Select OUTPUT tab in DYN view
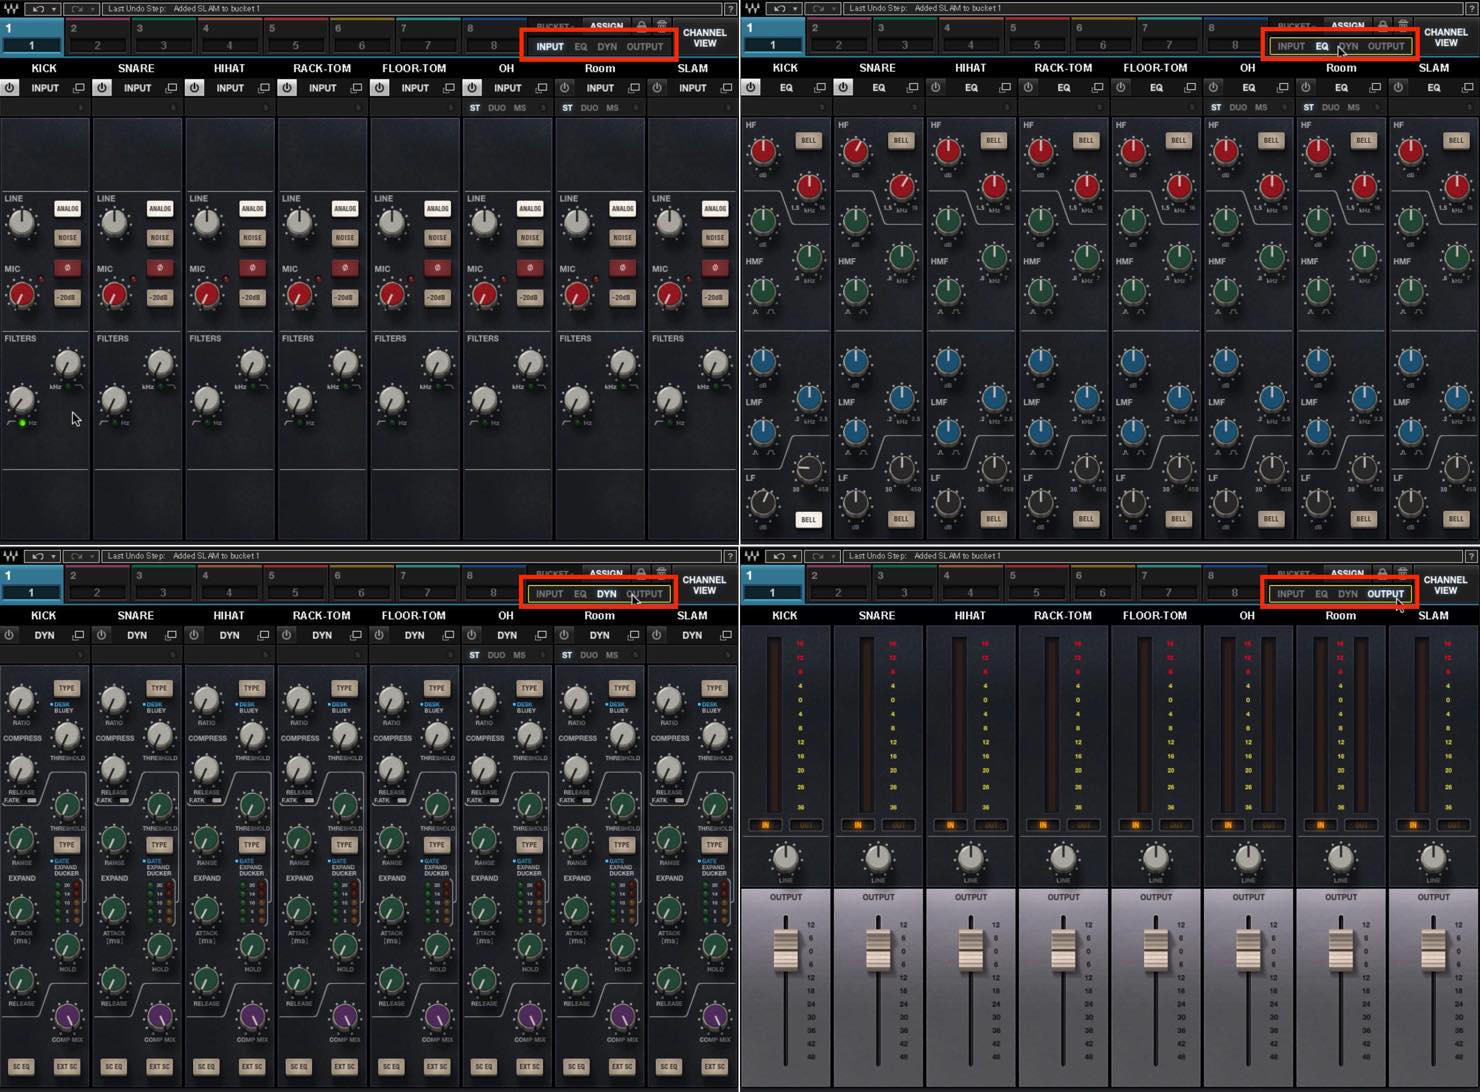This screenshot has width=1480, height=1092. [x=645, y=594]
